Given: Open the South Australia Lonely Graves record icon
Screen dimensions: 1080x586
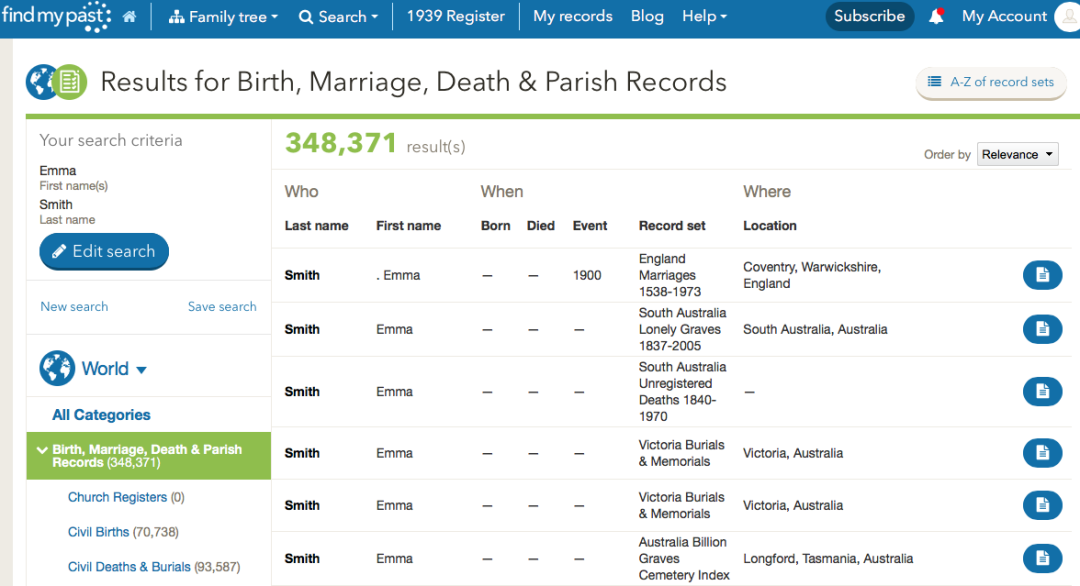Looking at the screenshot, I should 1042,329.
